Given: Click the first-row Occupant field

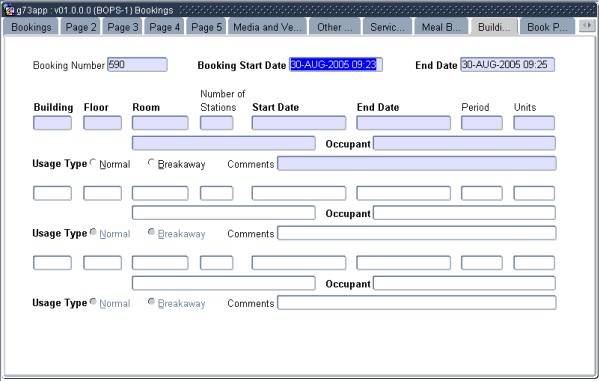Looking at the screenshot, I should (464, 143).
